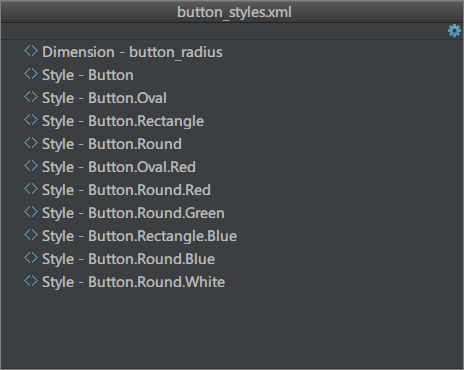Click the XML tag icon beside button_radius

tap(31, 51)
